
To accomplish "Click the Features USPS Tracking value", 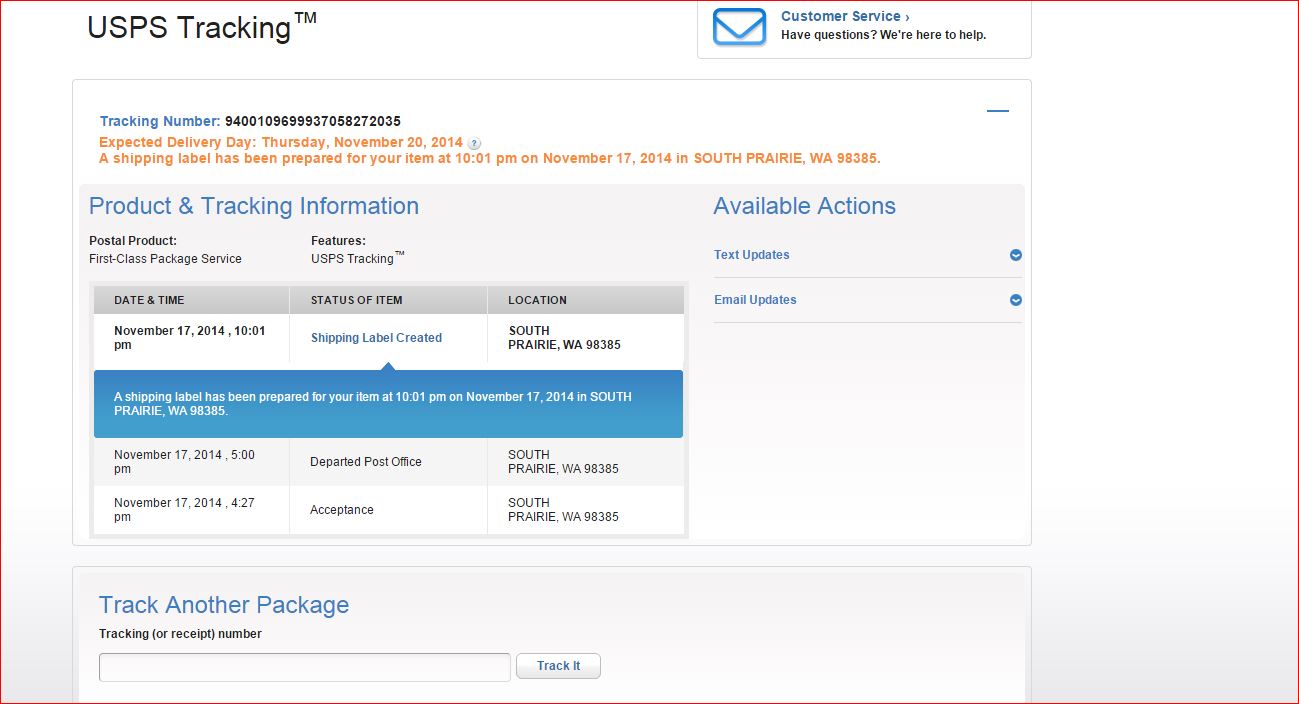I will click(357, 258).
